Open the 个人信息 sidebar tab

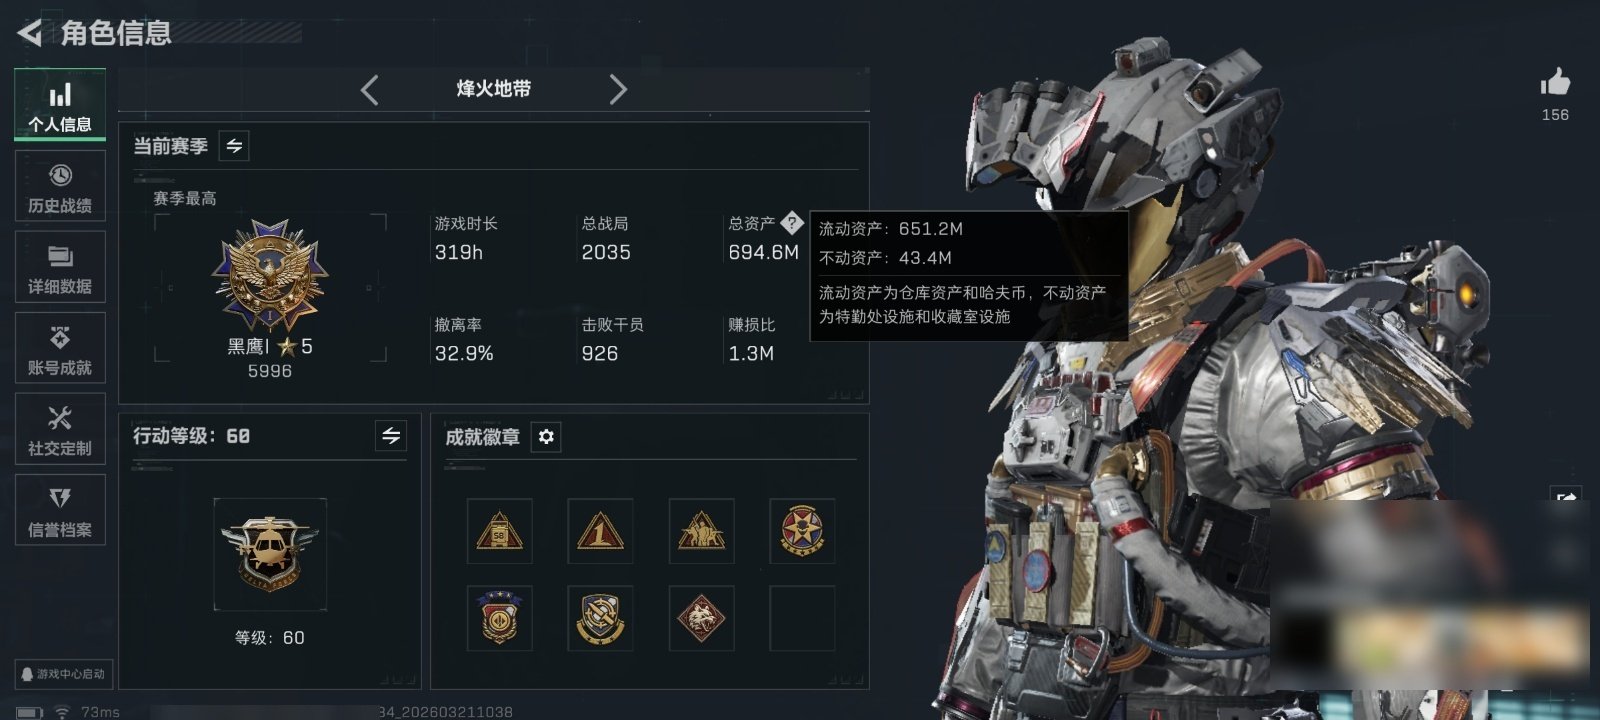click(x=60, y=105)
